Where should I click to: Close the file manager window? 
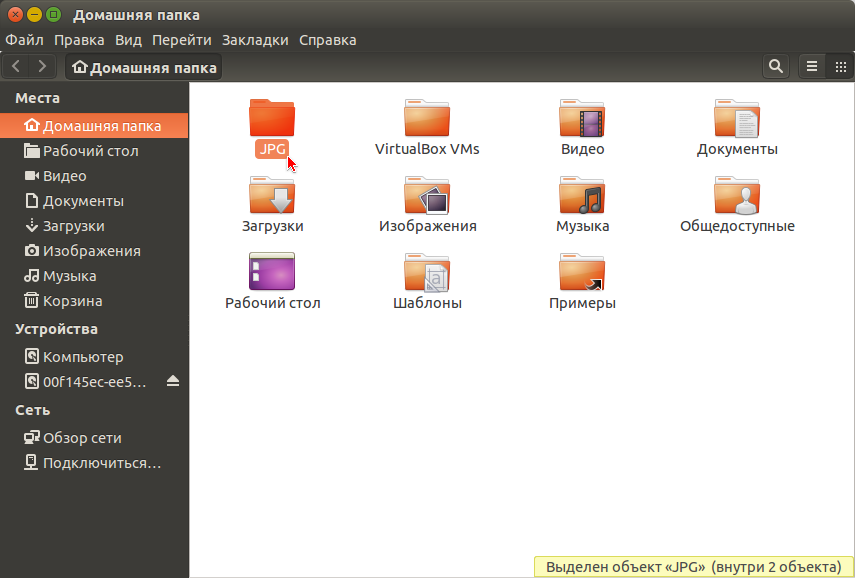[x=15, y=15]
